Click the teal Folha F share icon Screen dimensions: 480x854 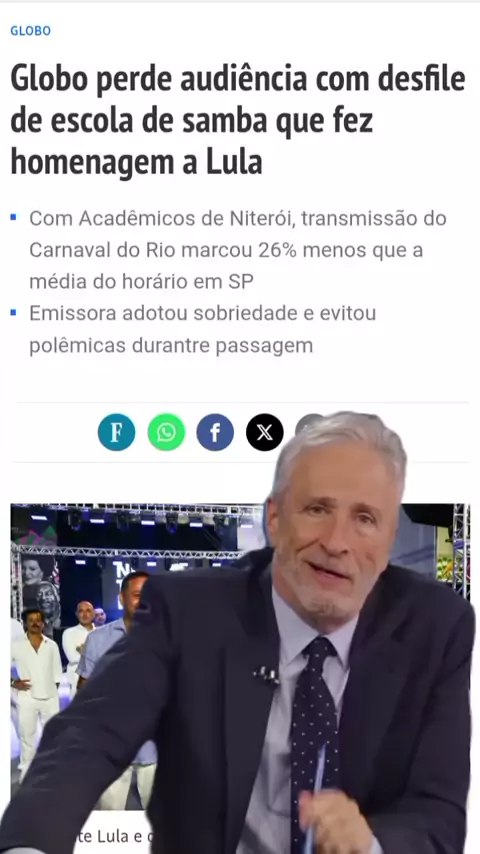[117, 432]
